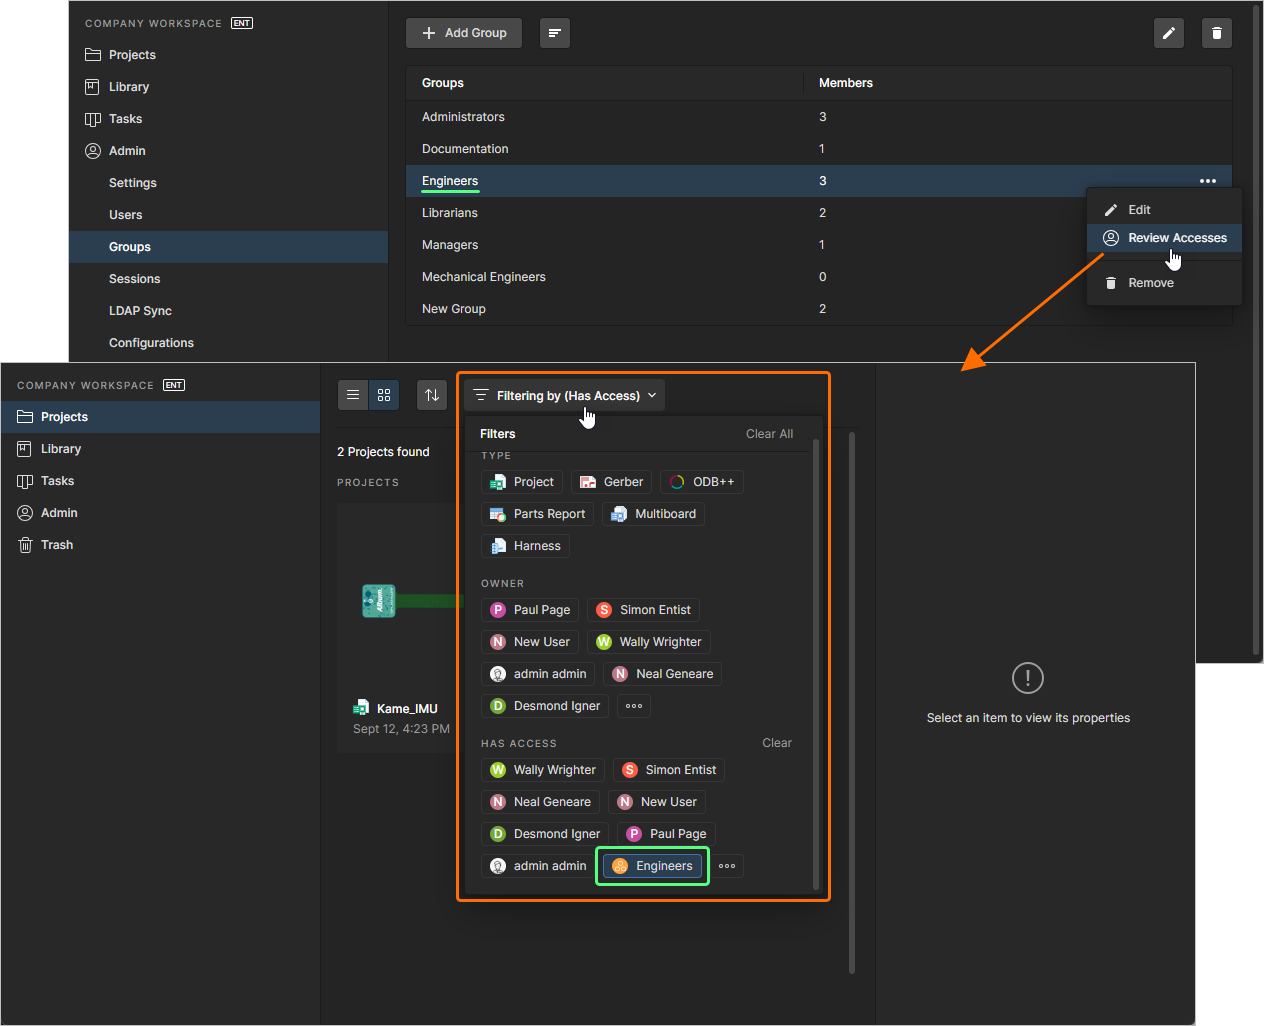Toggle Neal Geneare owner filter
Viewport: 1264px width, 1026px height.
click(663, 674)
